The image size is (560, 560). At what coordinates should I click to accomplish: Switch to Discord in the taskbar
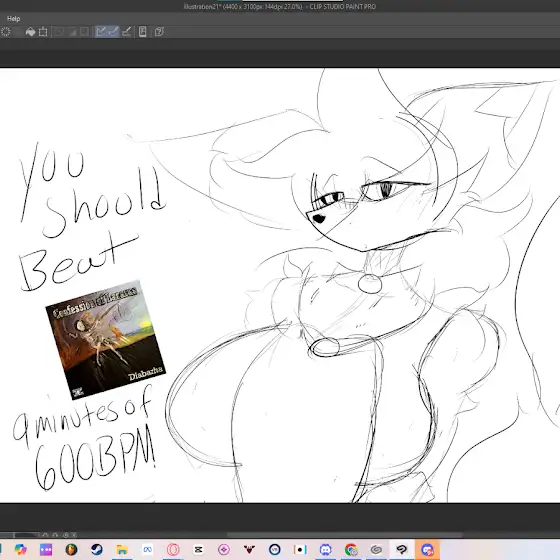(x=325, y=549)
